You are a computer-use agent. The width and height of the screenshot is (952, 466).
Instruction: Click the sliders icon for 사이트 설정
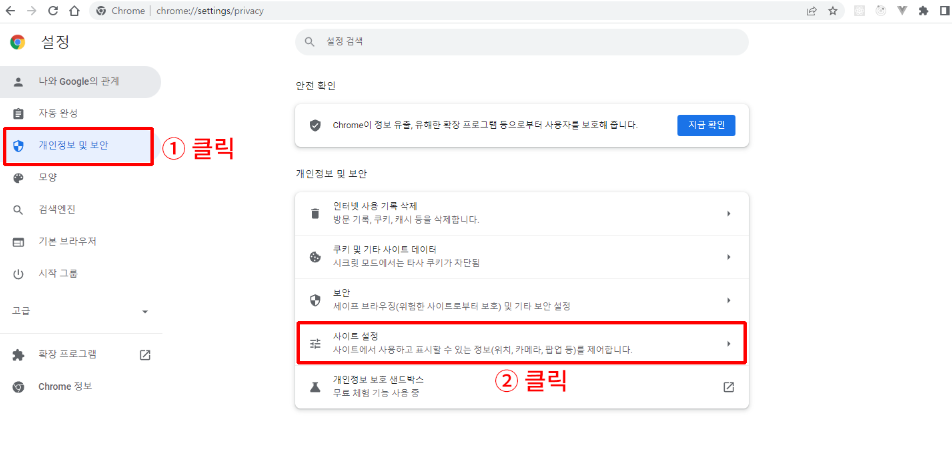tap(314, 343)
